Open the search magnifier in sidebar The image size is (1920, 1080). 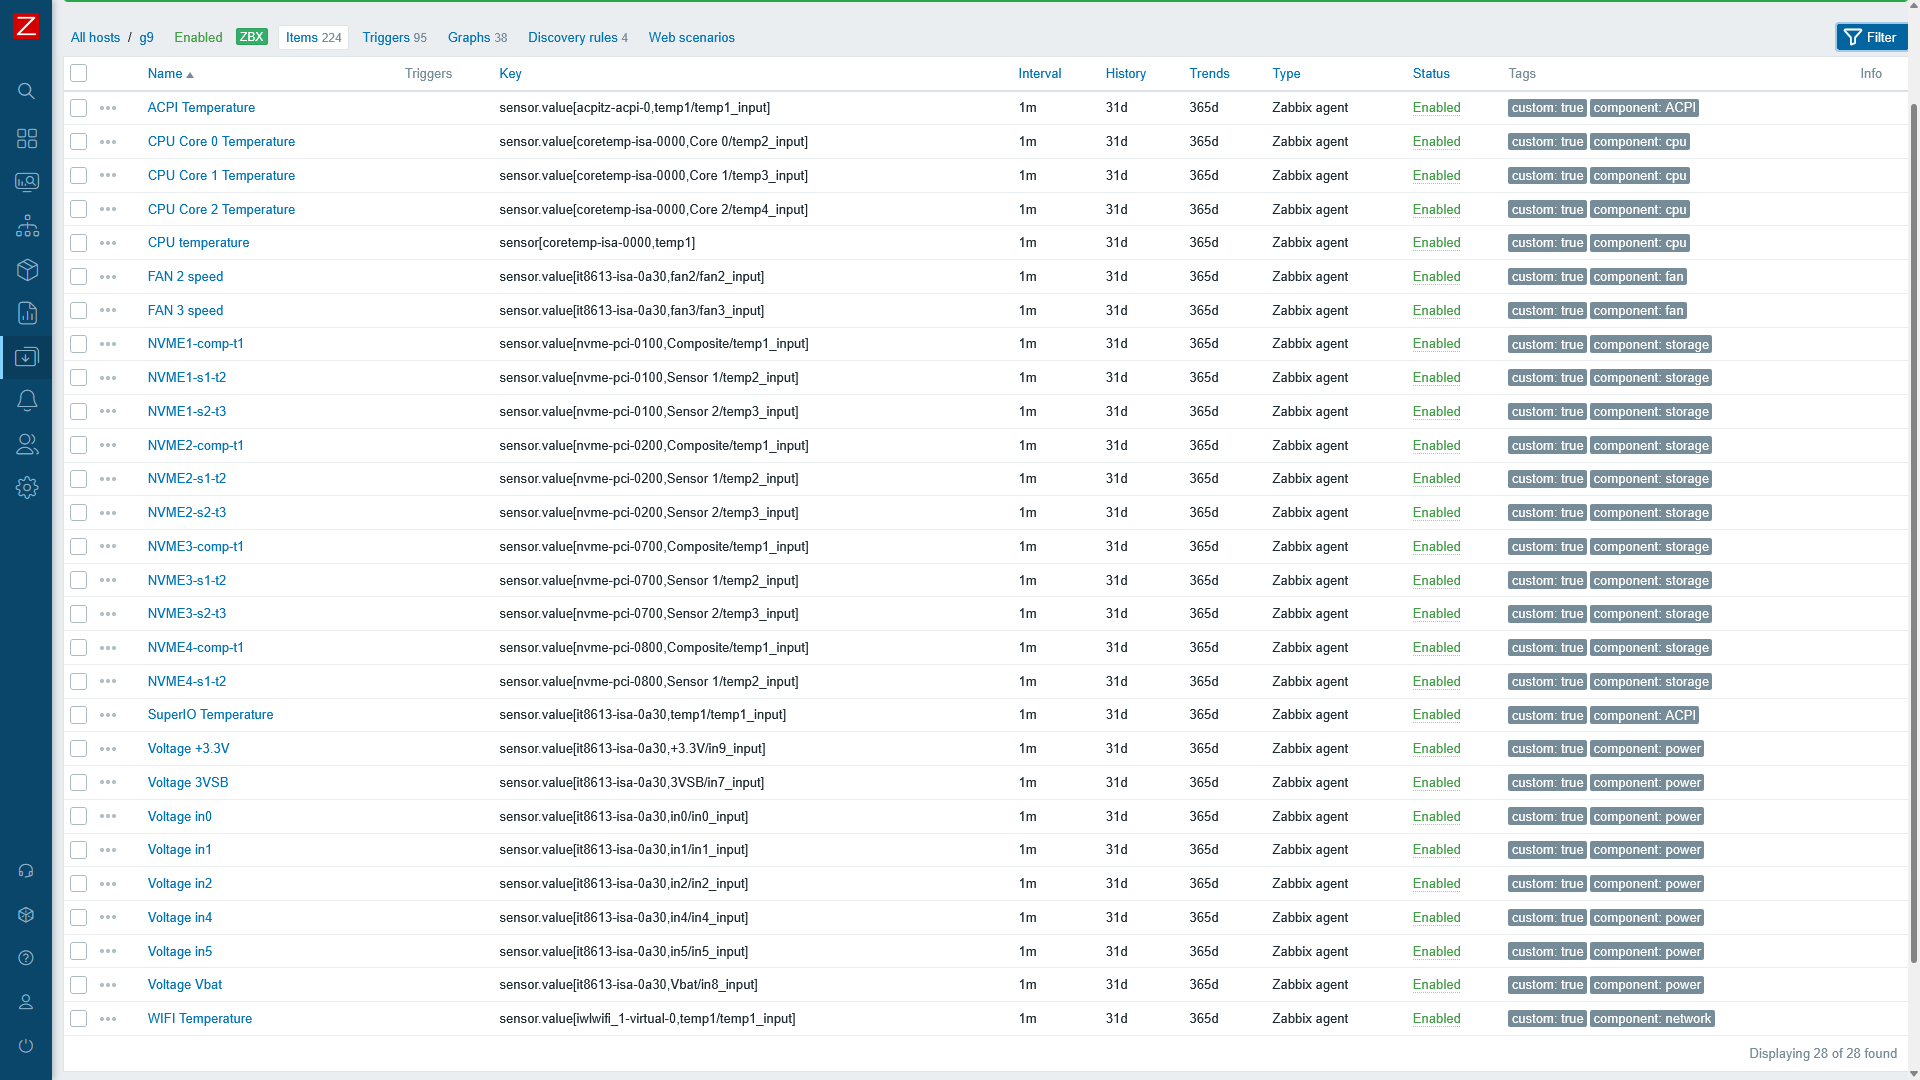tap(27, 91)
